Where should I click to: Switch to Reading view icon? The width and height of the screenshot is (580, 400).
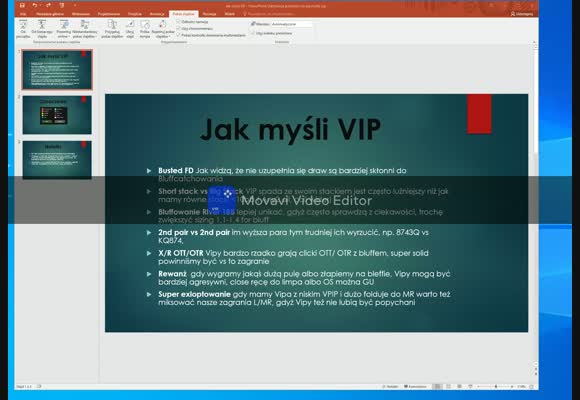(459, 386)
